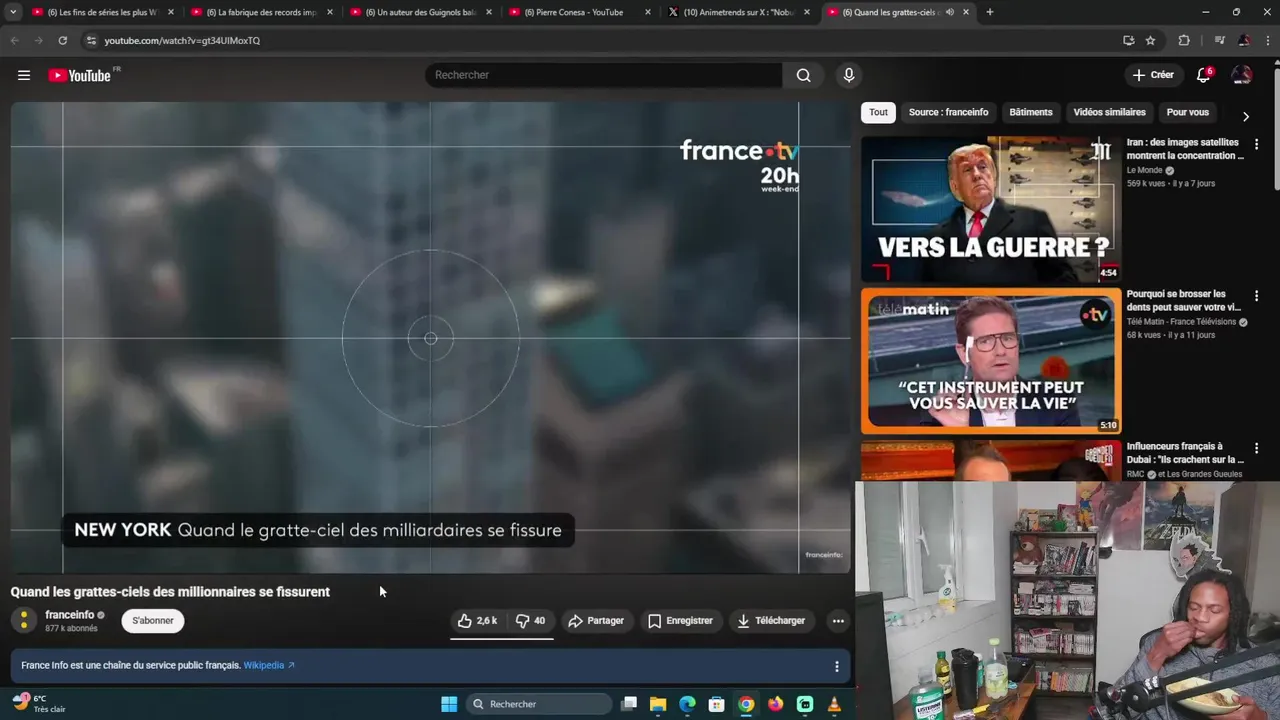Viewport: 1280px width, 720px height.
Task: Download video with Télécharger button
Action: pos(771,621)
